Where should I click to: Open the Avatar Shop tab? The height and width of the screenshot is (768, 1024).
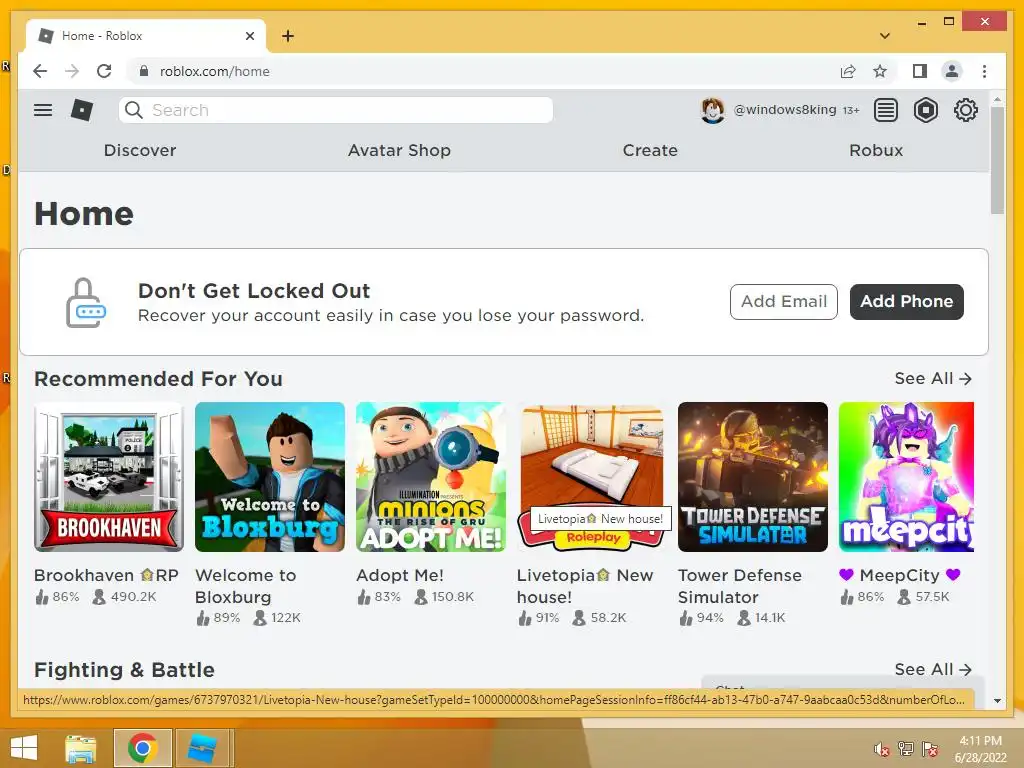399,150
